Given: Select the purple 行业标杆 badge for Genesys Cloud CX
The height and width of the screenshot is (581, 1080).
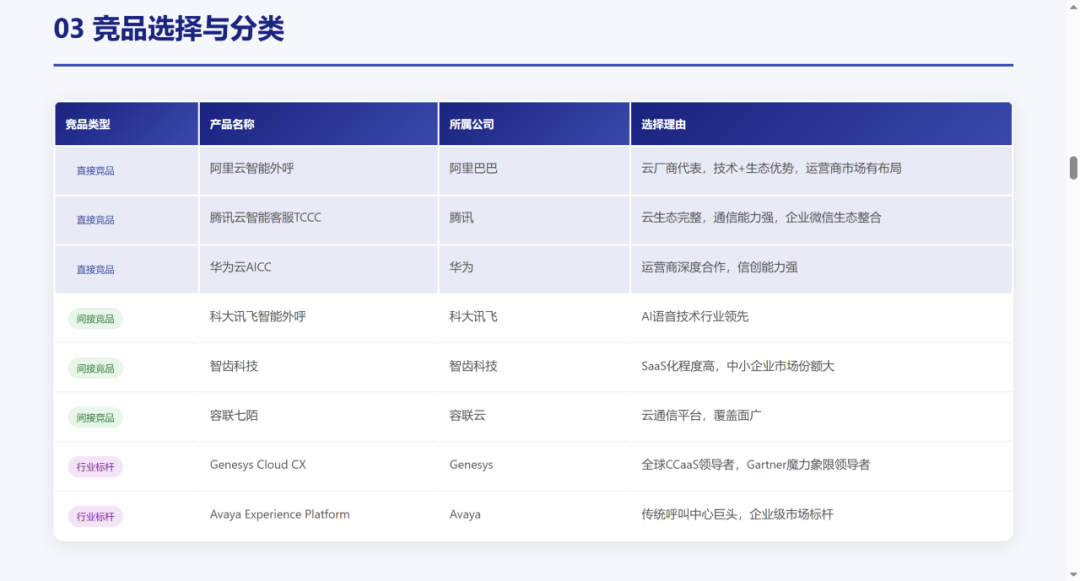Looking at the screenshot, I should (x=96, y=467).
